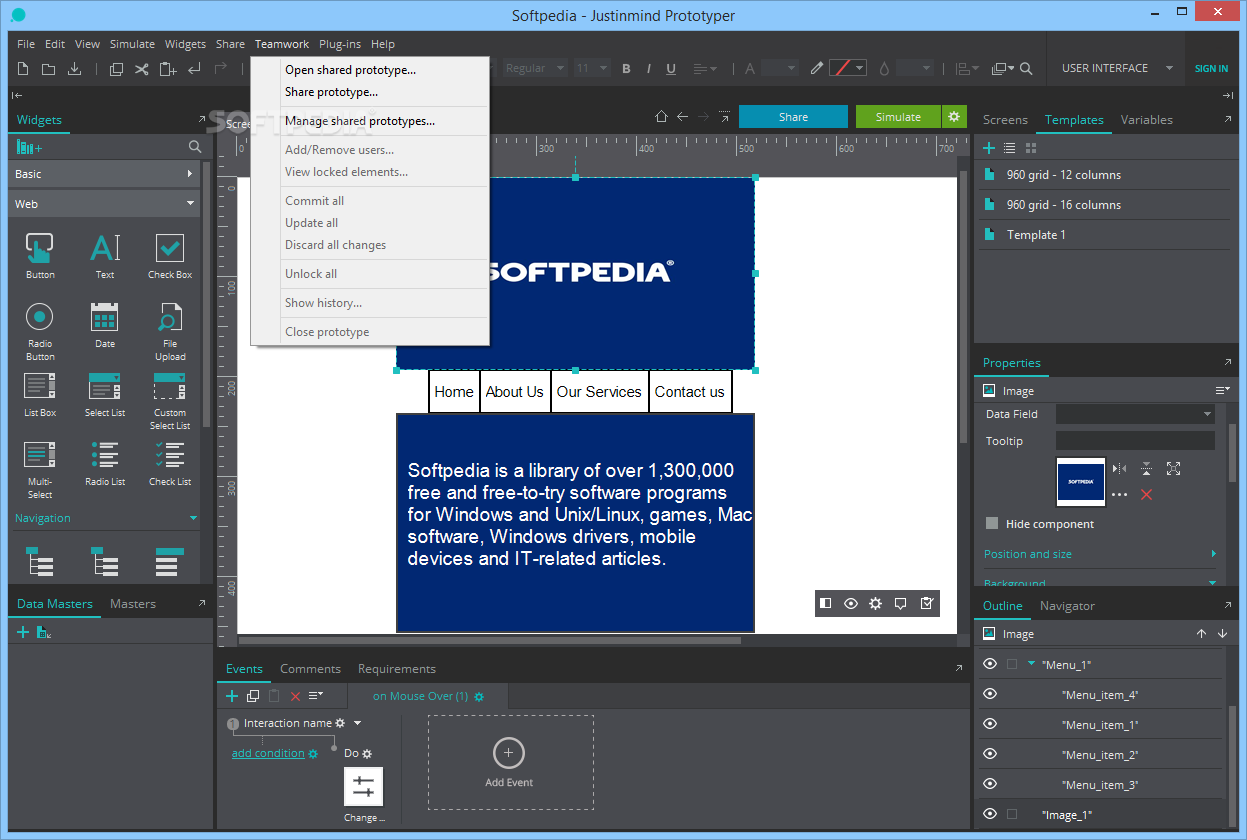Add a new template with plus icon

pos(989,148)
